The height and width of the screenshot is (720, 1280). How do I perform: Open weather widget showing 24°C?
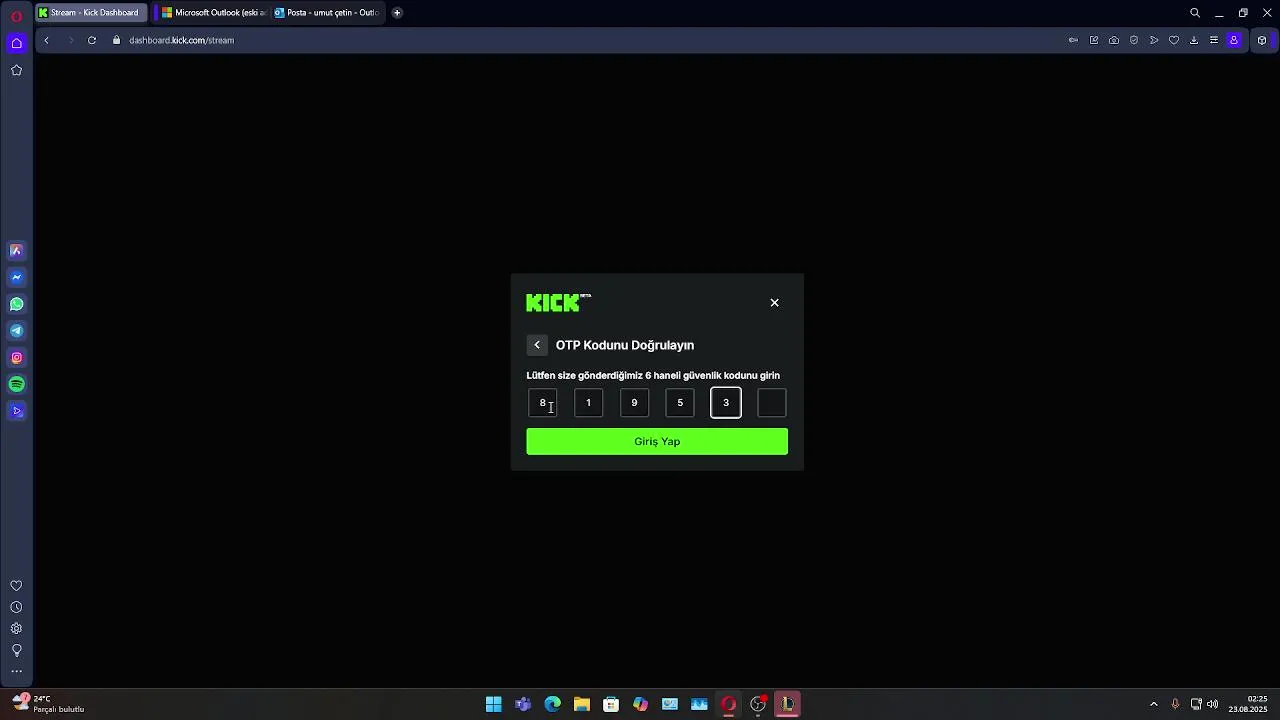tap(48, 704)
